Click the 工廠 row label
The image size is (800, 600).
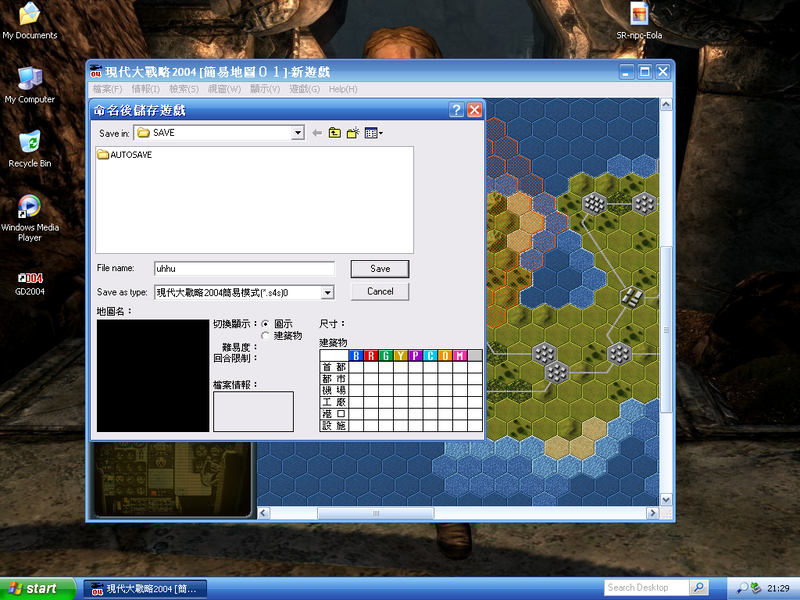coord(334,403)
